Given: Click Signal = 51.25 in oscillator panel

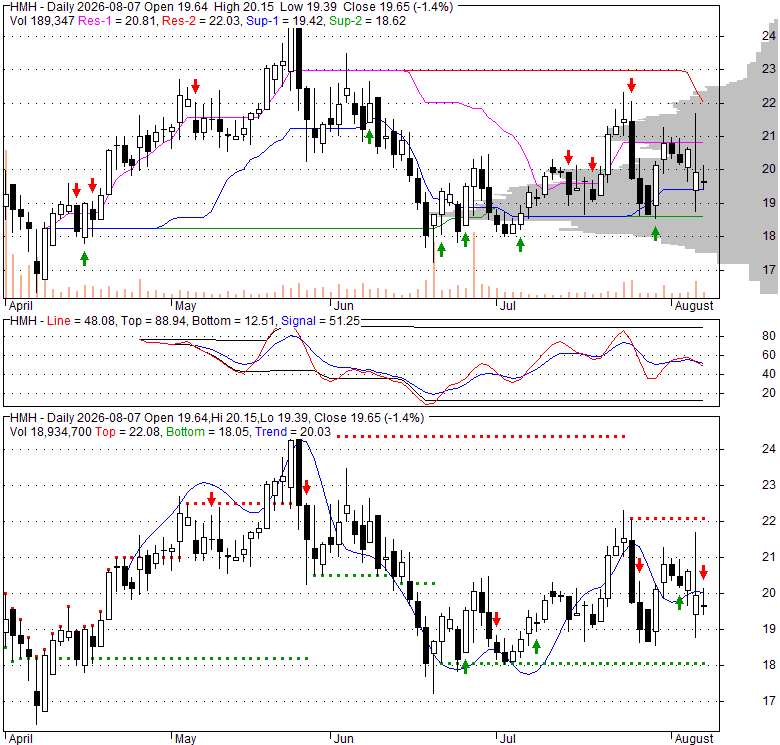Looking at the screenshot, I should [320, 321].
